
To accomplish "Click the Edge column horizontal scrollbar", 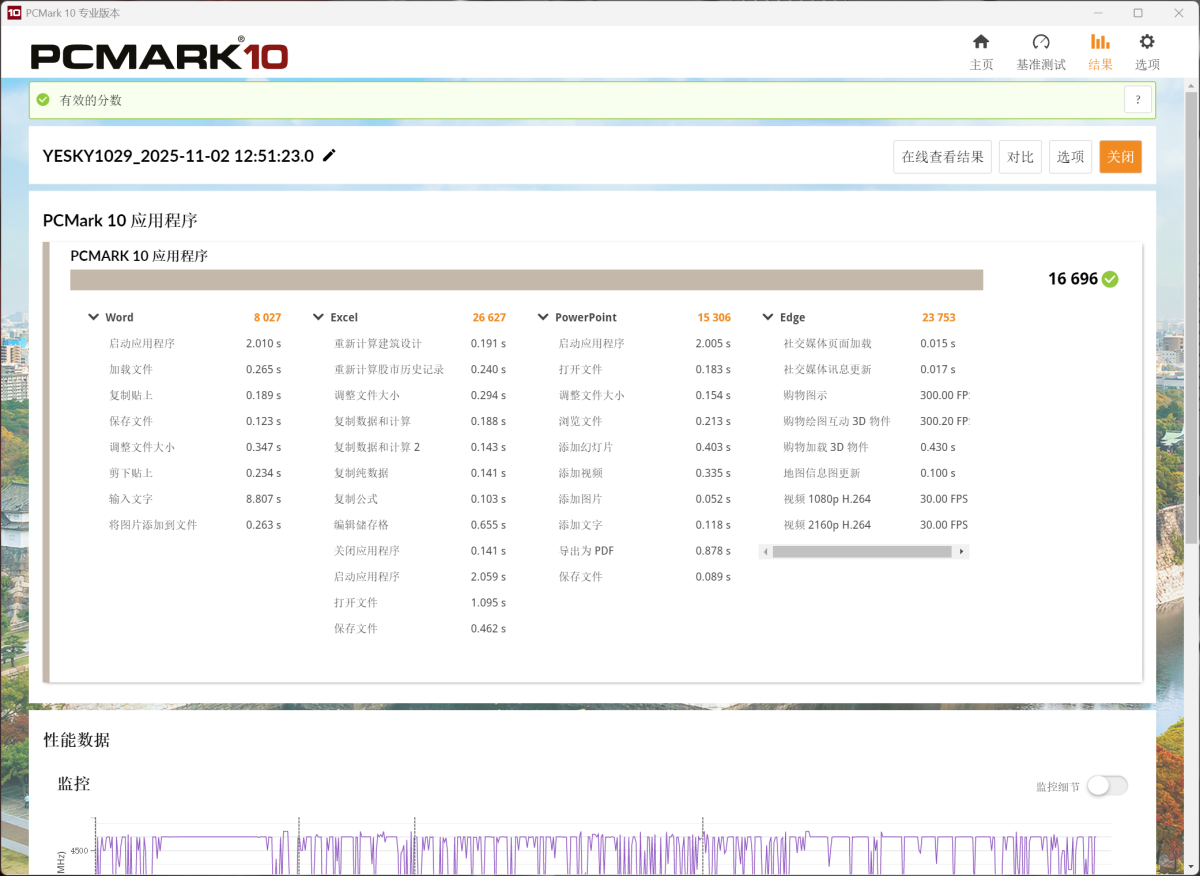I will (x=860, y=552).
